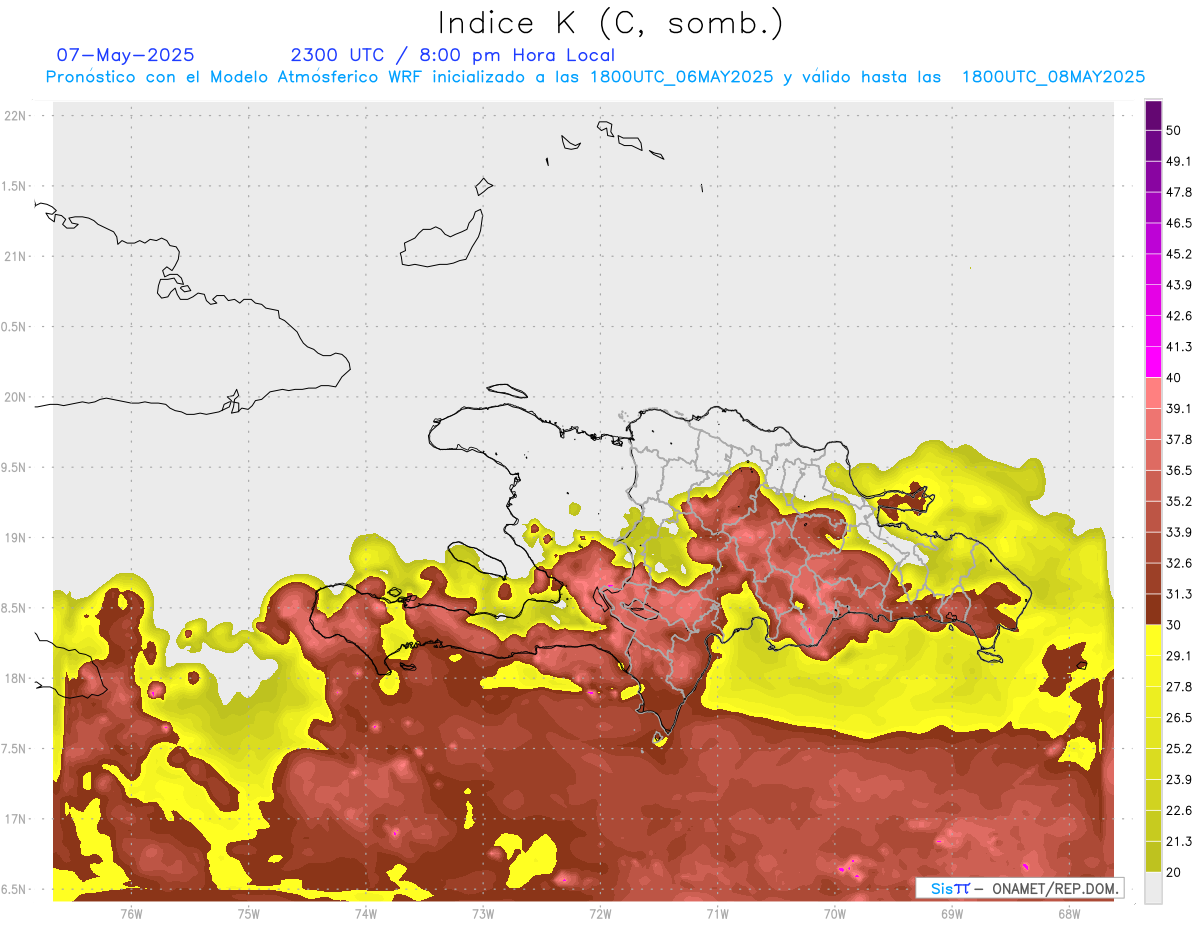
Task: Pick the magenta swatch between 40 and 41.3
Action: click(x=1153, y=362)
